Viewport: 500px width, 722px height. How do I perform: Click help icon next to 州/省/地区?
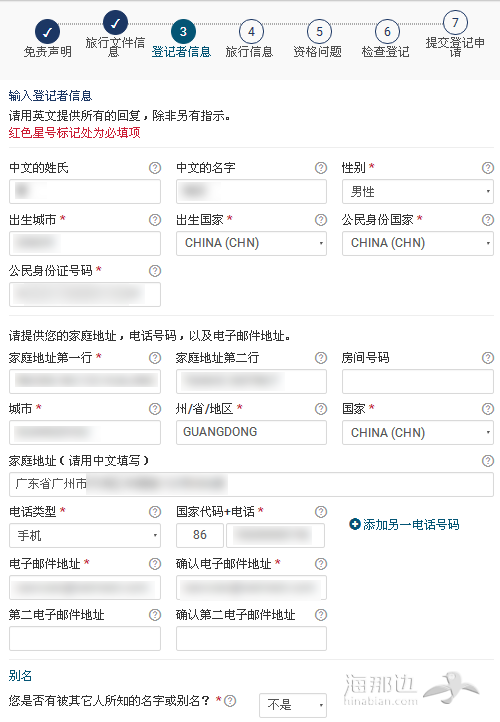(x=321, y=409)
